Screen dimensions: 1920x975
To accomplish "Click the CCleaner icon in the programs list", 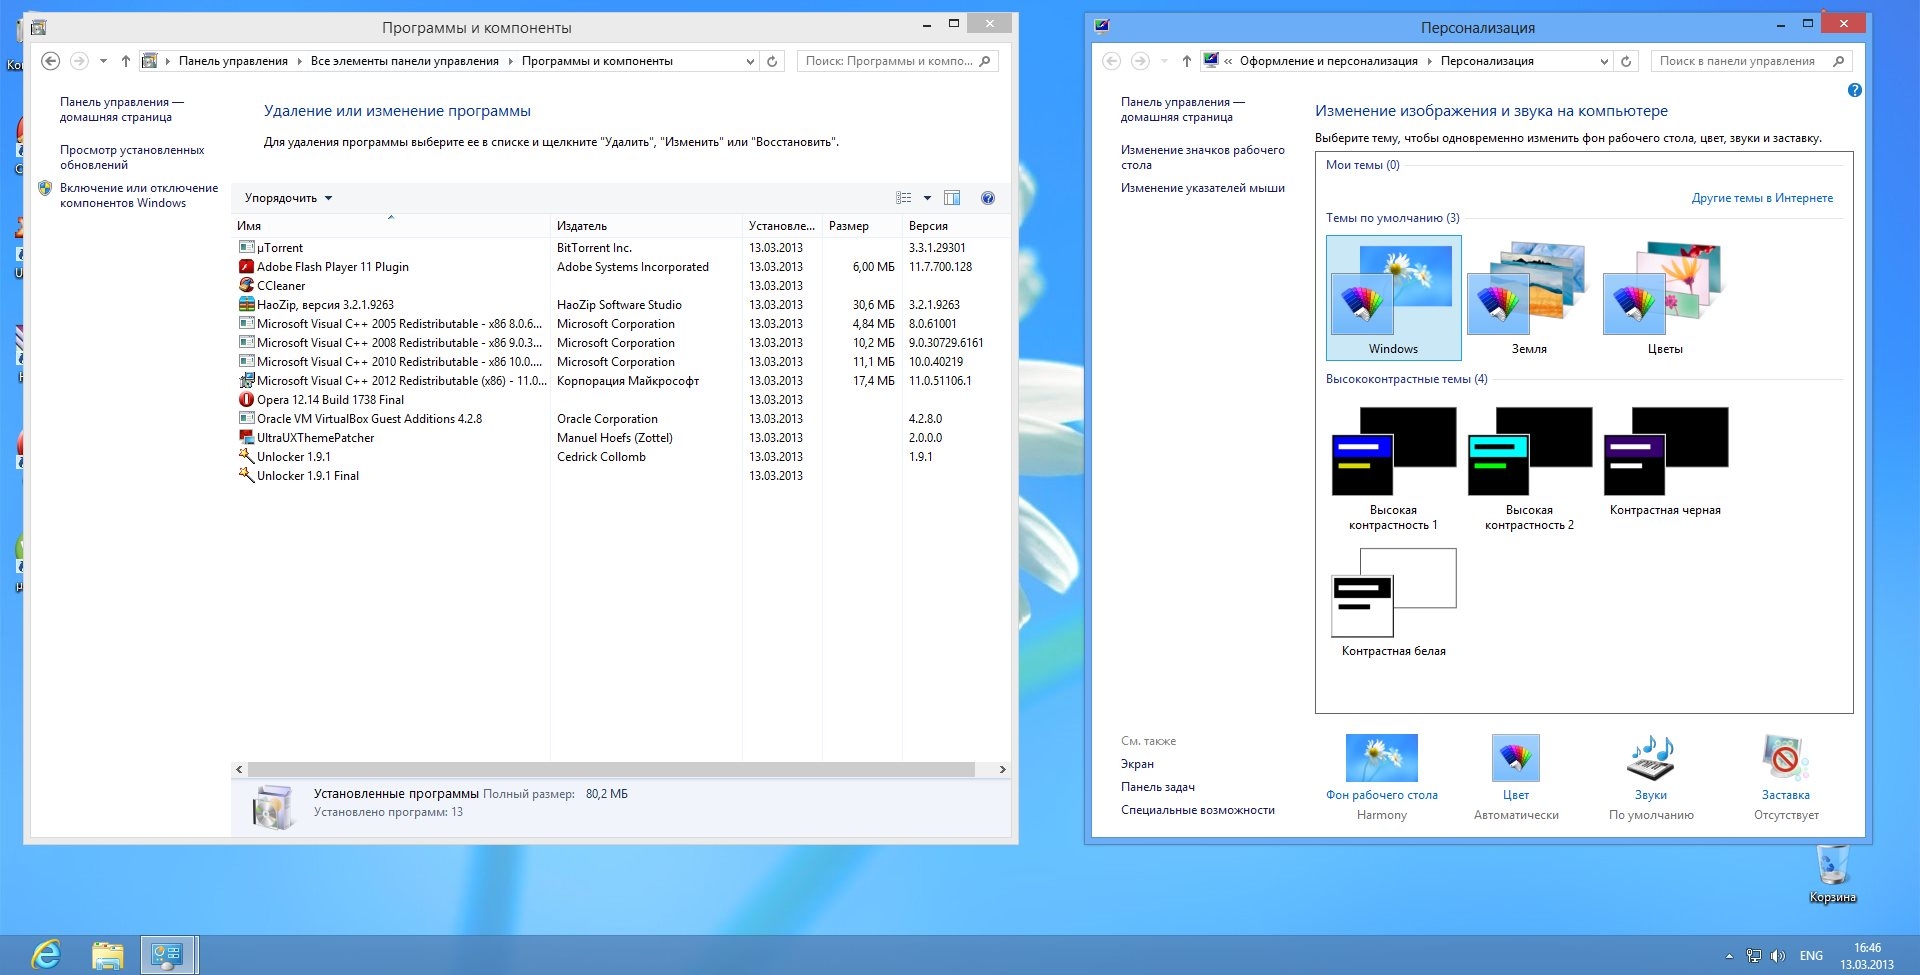I will (x=246, y=285).
